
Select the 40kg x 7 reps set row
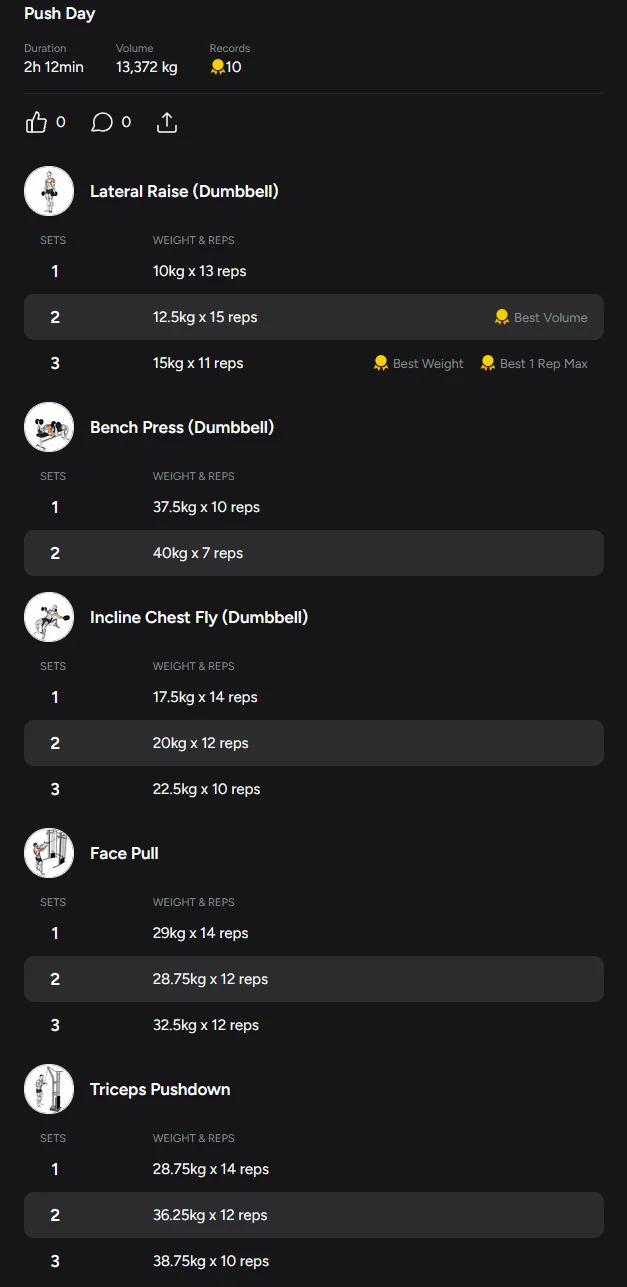(314, 553)
